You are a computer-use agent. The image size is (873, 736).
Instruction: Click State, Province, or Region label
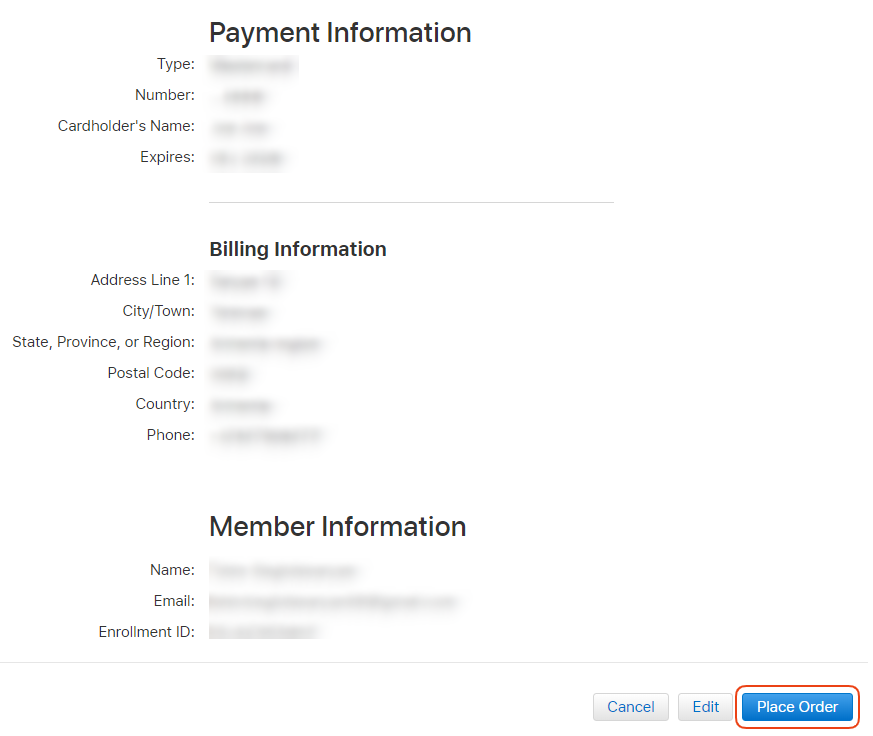103,342
